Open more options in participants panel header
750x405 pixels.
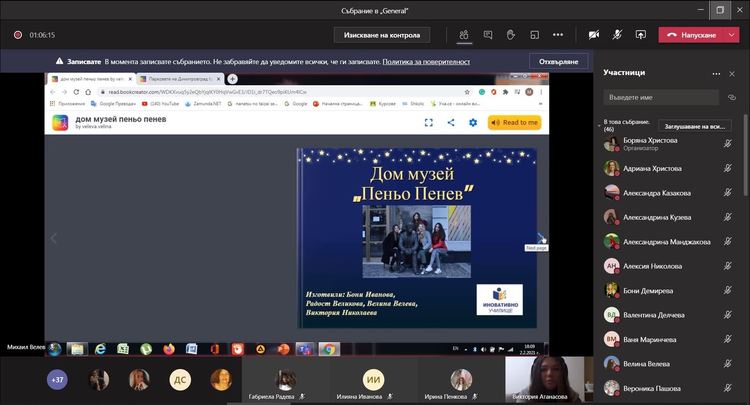[716, 73]
